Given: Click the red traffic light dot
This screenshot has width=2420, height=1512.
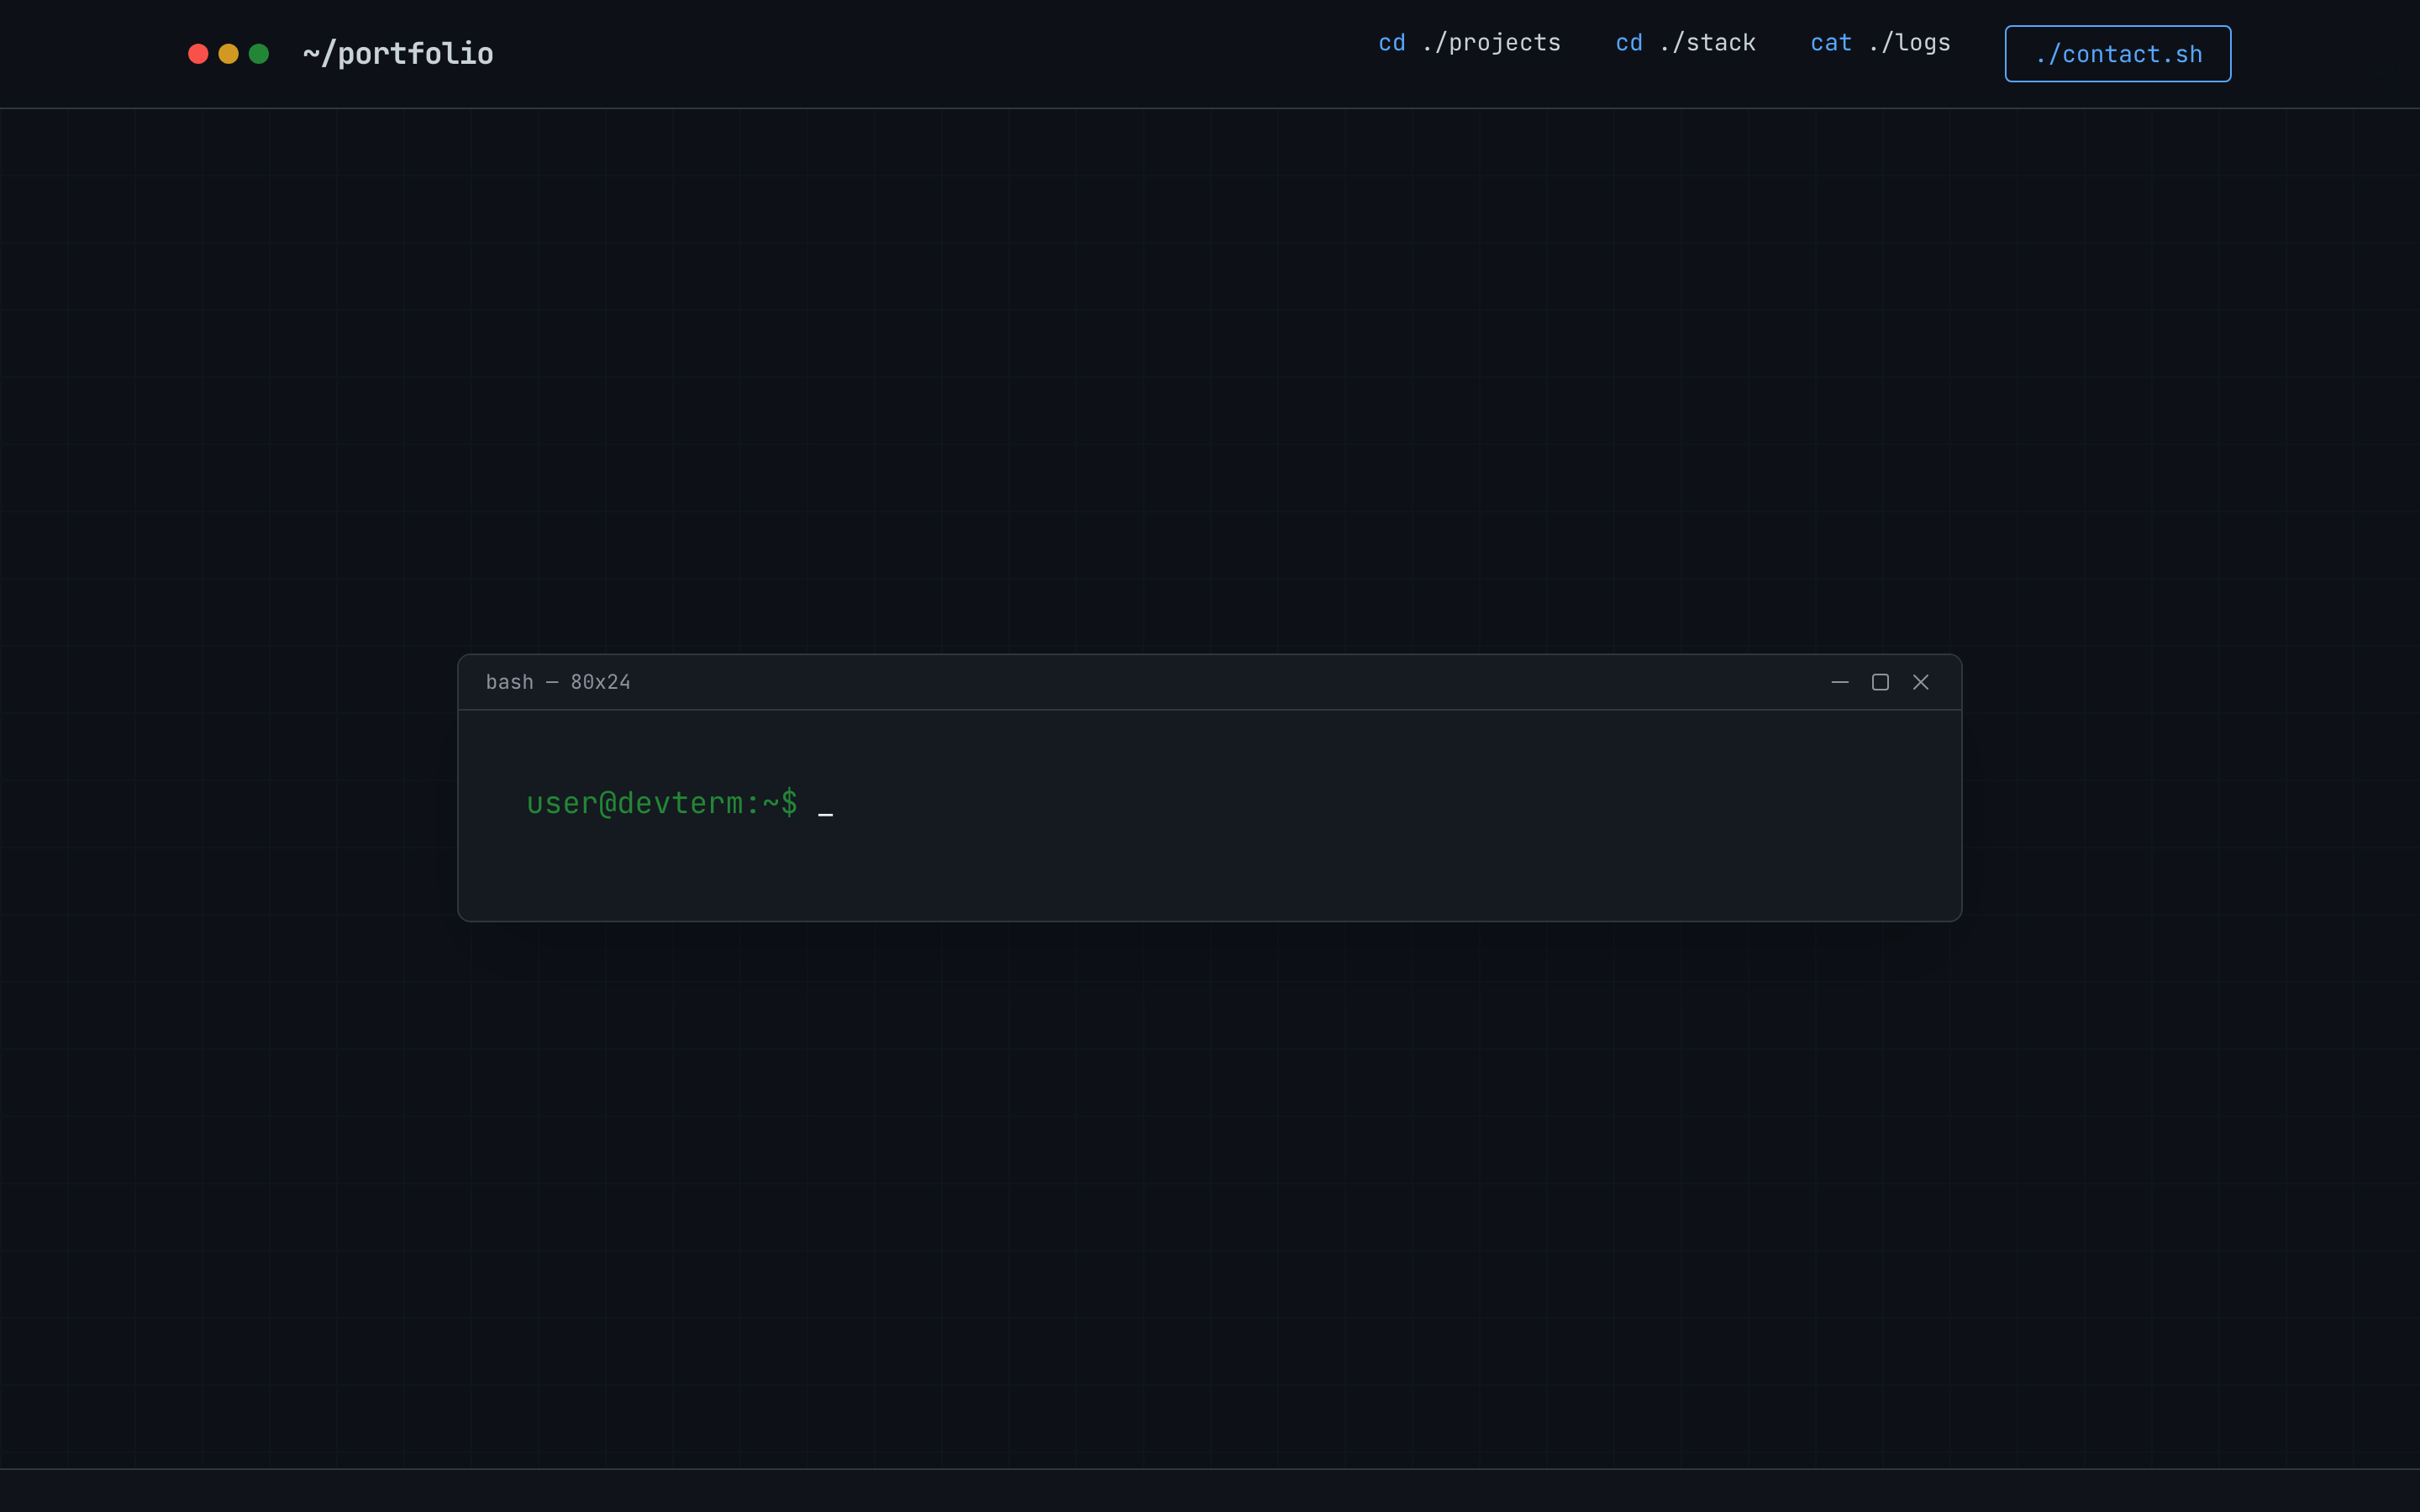Looking at the screenshot, I should pyautogui.click(x=197, y=53).
